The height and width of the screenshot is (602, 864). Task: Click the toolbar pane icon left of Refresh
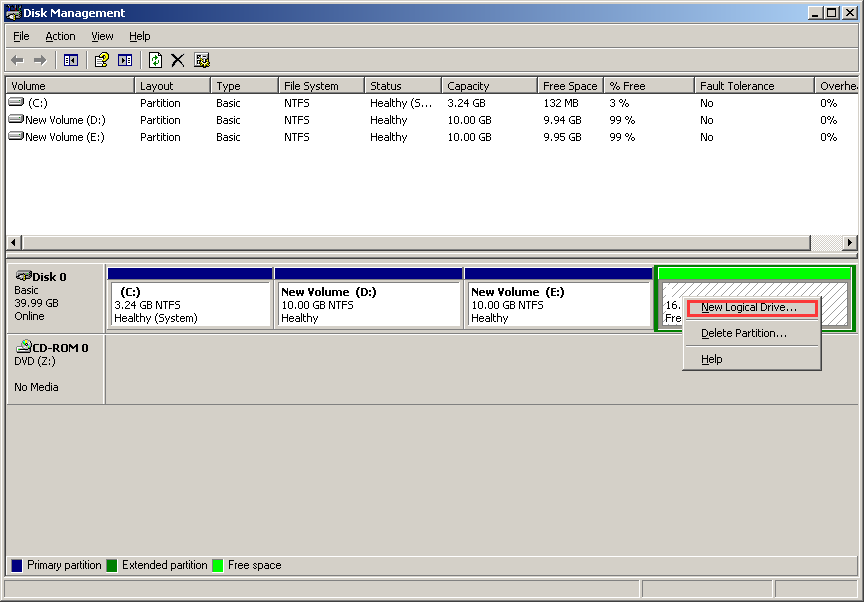[x=125, y=60]
